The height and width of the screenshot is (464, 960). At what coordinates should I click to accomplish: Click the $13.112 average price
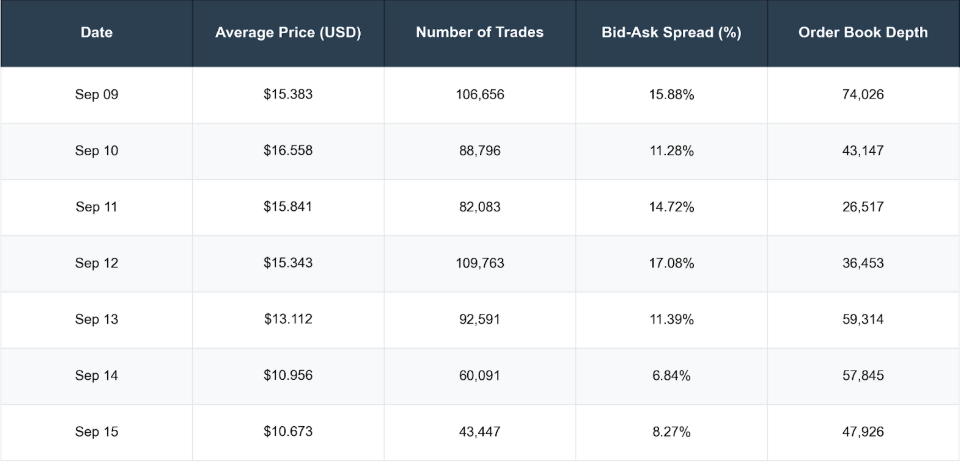pos(288,320)
